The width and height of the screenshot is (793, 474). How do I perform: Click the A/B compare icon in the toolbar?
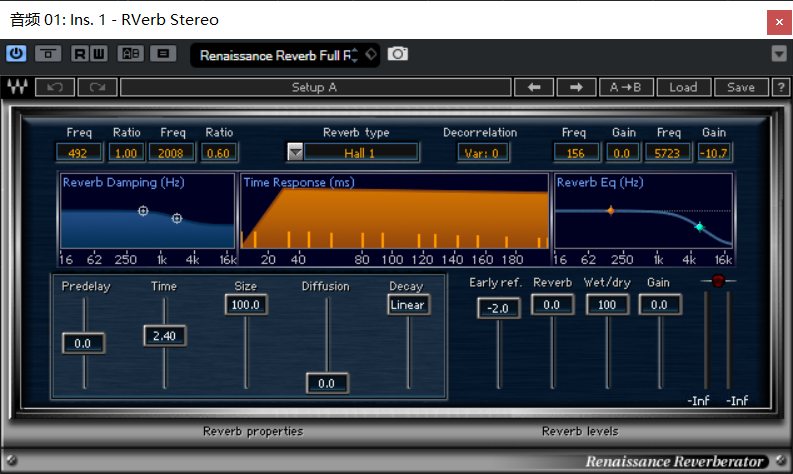click(x=131, y=54)
